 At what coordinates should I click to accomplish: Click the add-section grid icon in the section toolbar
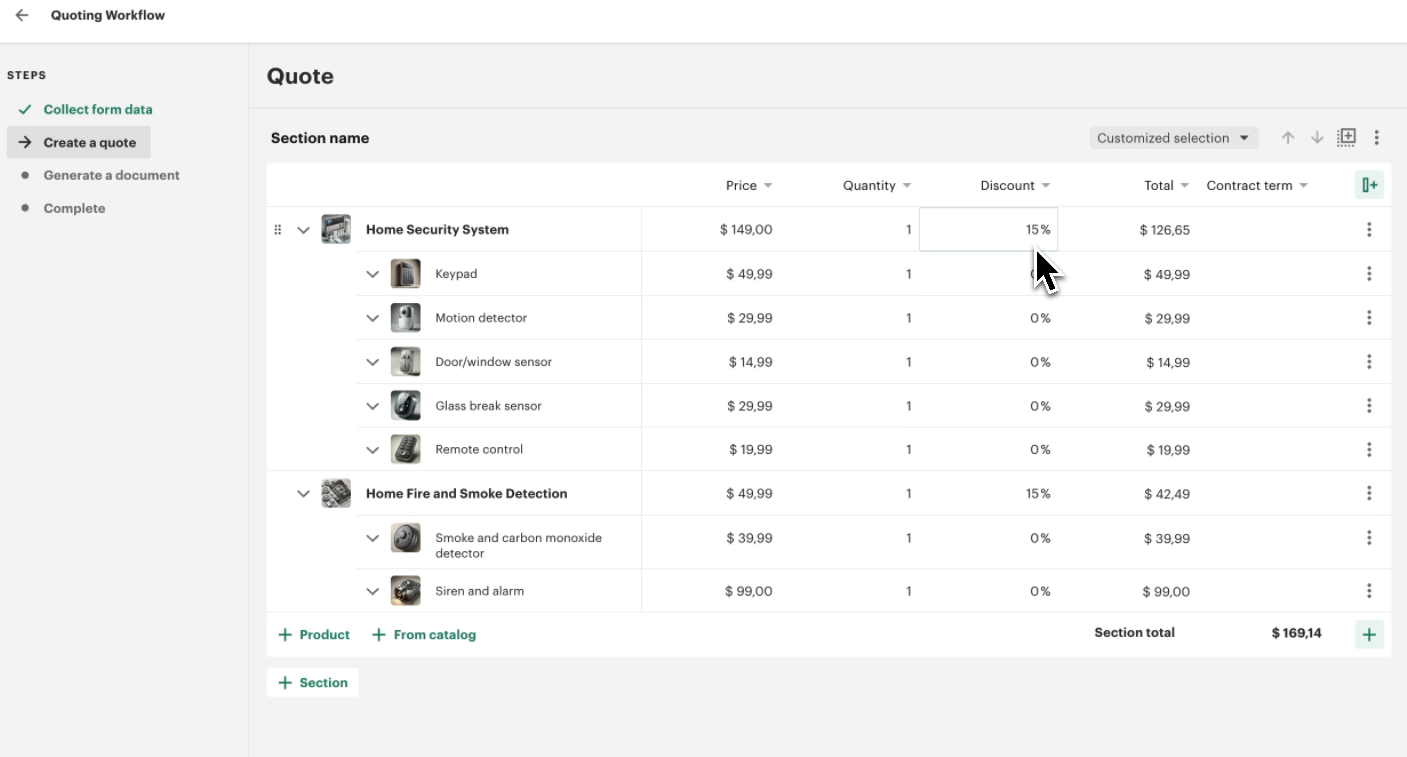1347,137
